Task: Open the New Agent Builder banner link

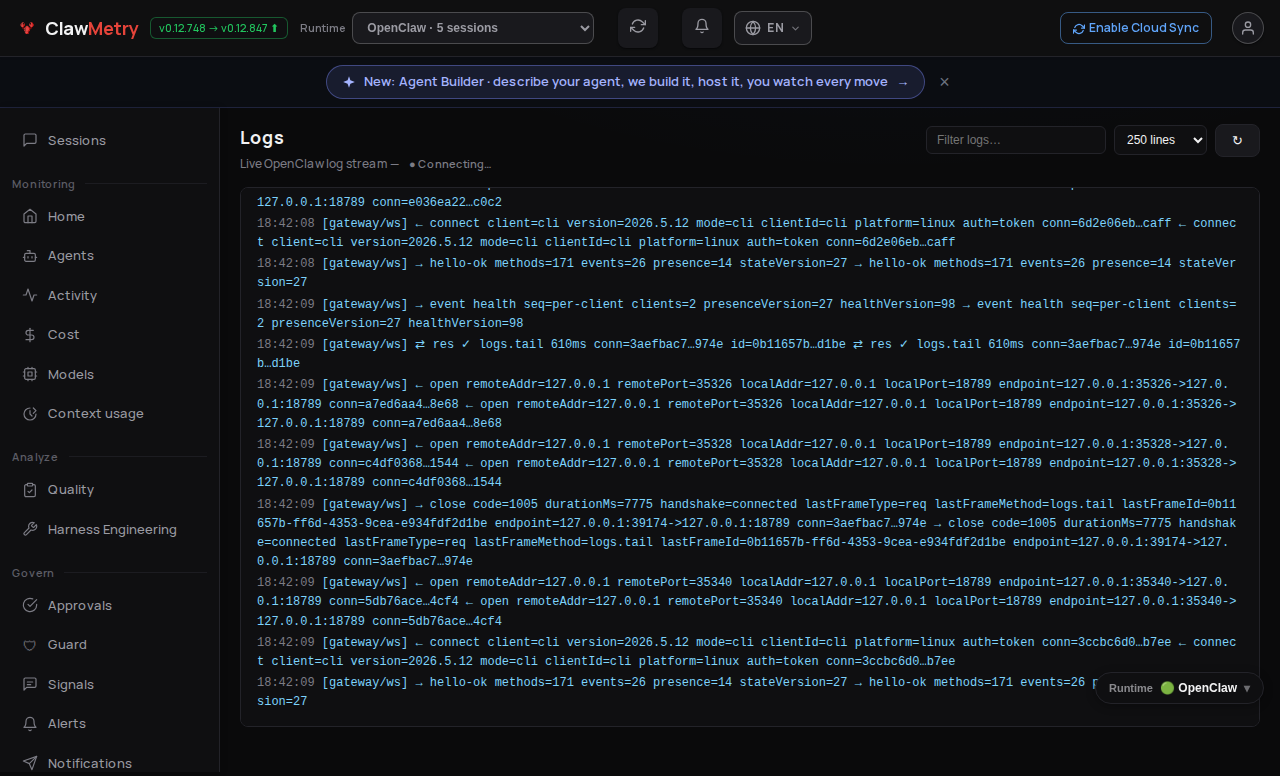Action: click(x=625, y=82)
